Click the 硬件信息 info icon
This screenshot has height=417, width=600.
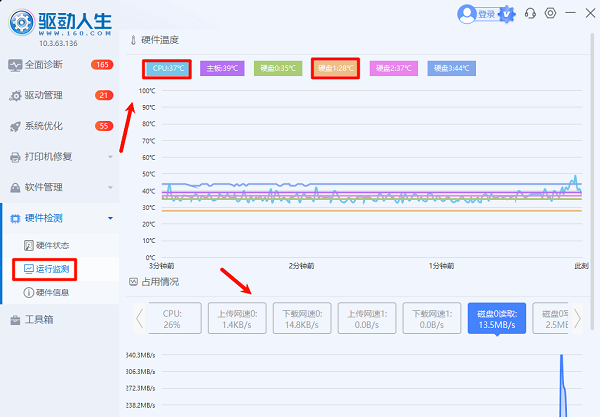pyautogui.click(x=29, y=293)
